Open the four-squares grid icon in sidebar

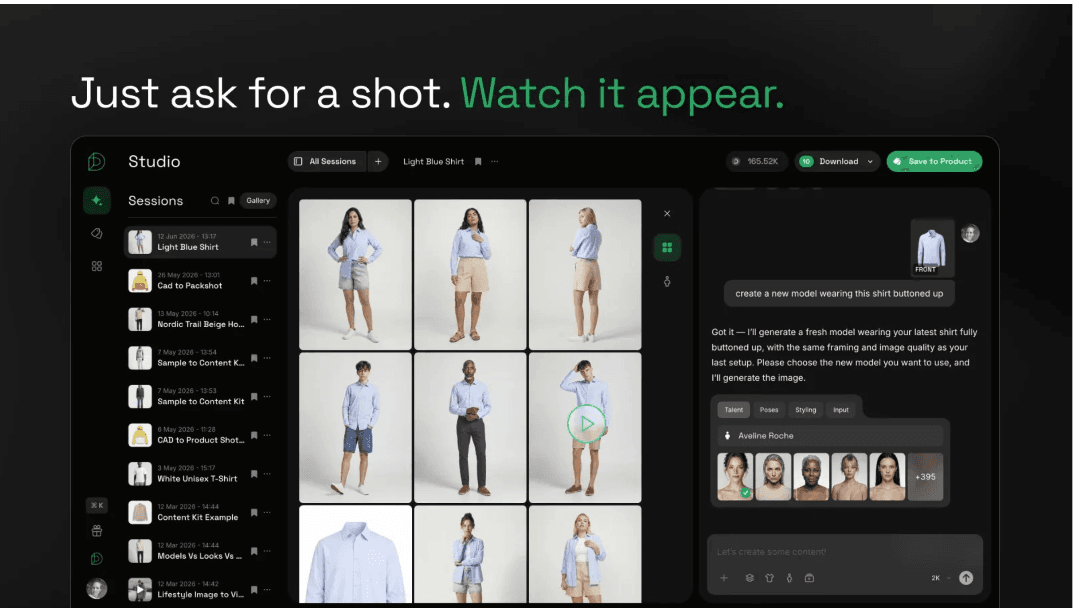coord(96,266)
